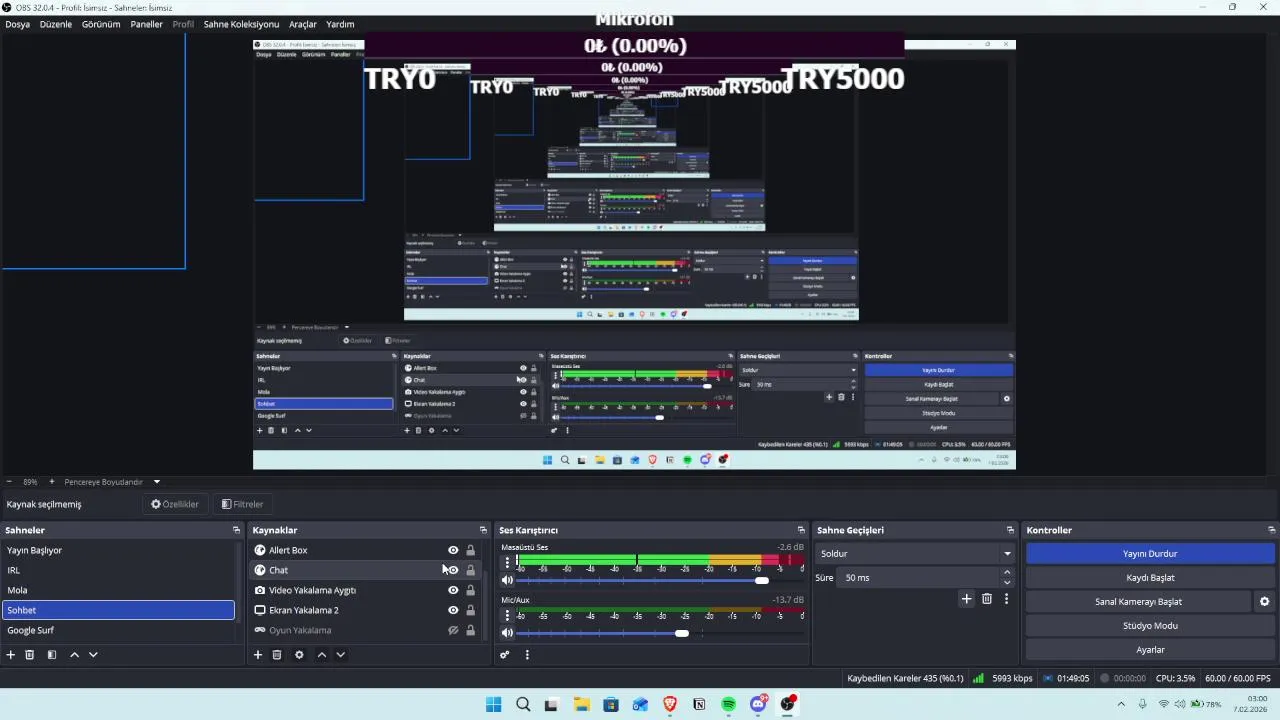Viewport: 1280px width, 720px height.
Task: Zoom out the preview with the minus icon
Action: (x=9, y=482)
